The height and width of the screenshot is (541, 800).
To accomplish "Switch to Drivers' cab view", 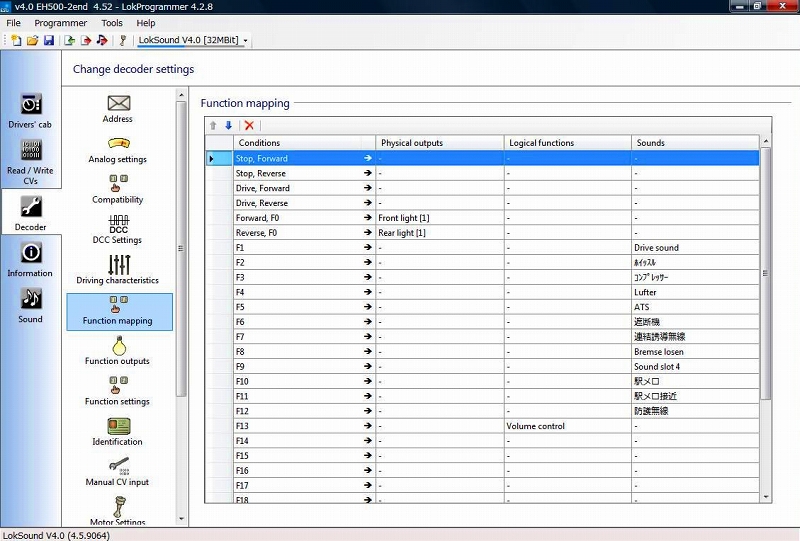I will [30, 111].
